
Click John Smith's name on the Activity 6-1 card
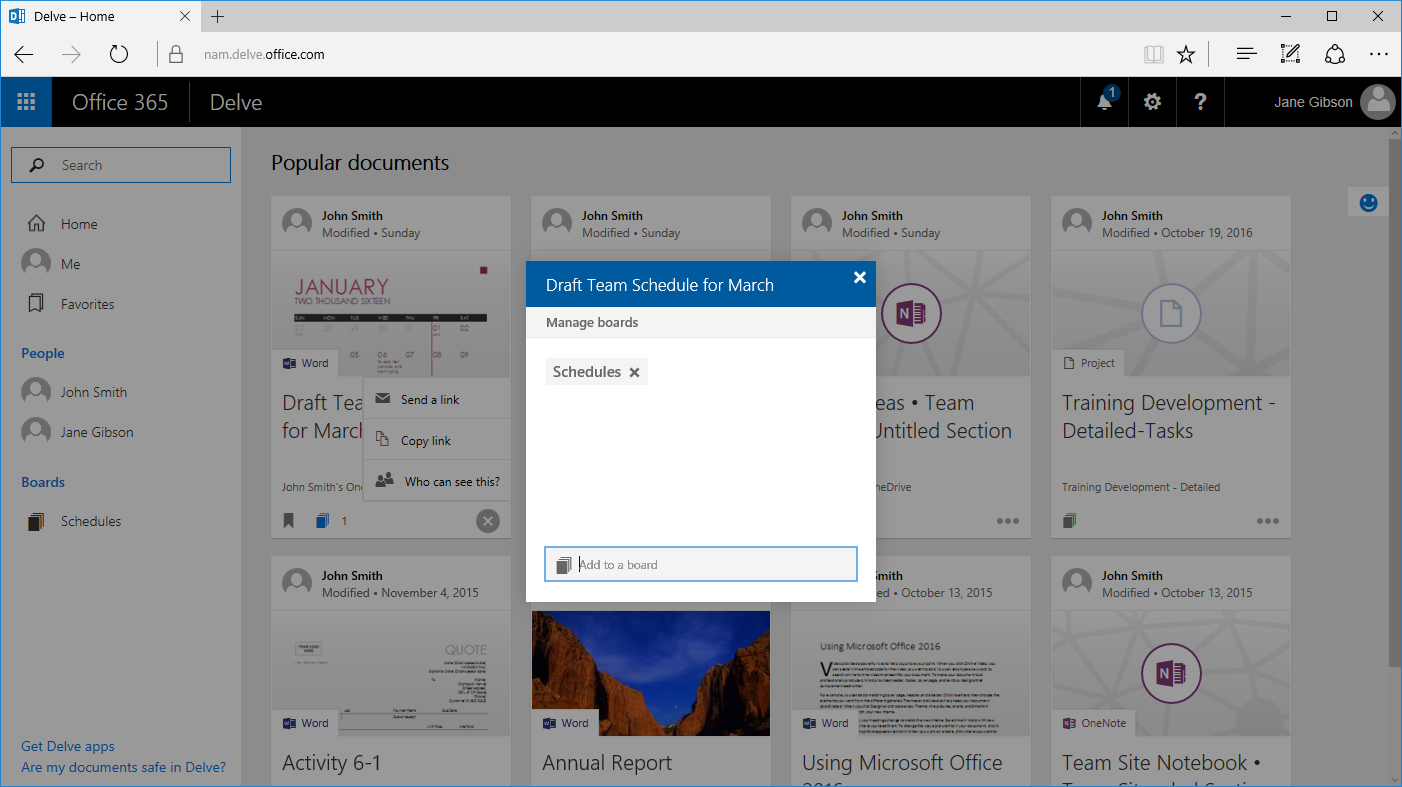352,575
